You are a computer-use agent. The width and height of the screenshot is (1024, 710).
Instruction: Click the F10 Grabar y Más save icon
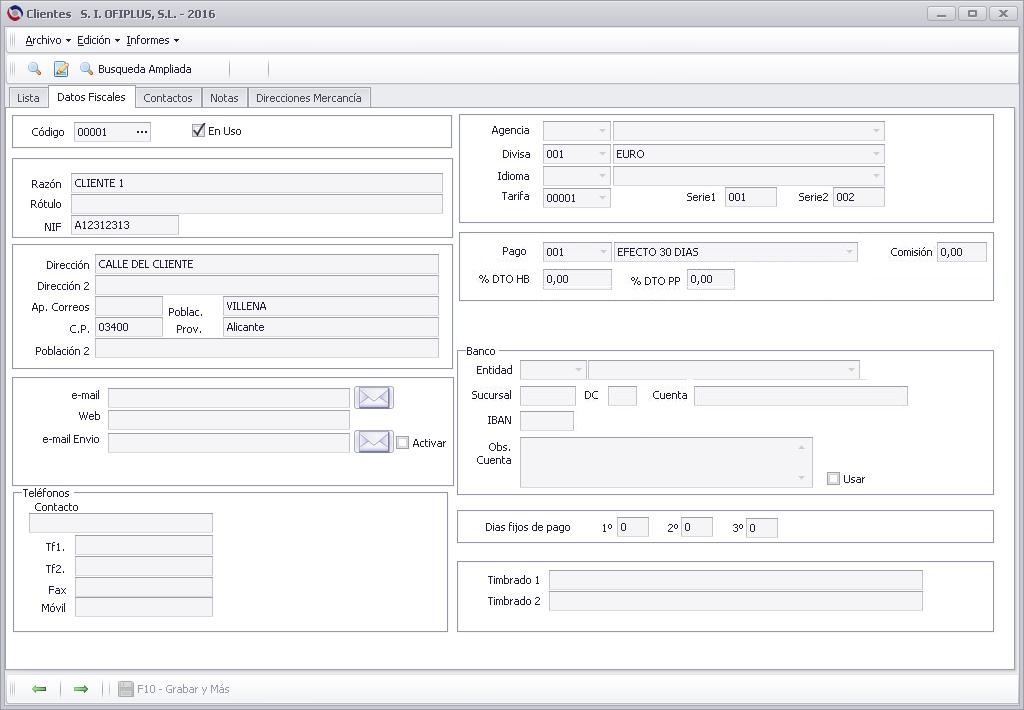[125, 689]
